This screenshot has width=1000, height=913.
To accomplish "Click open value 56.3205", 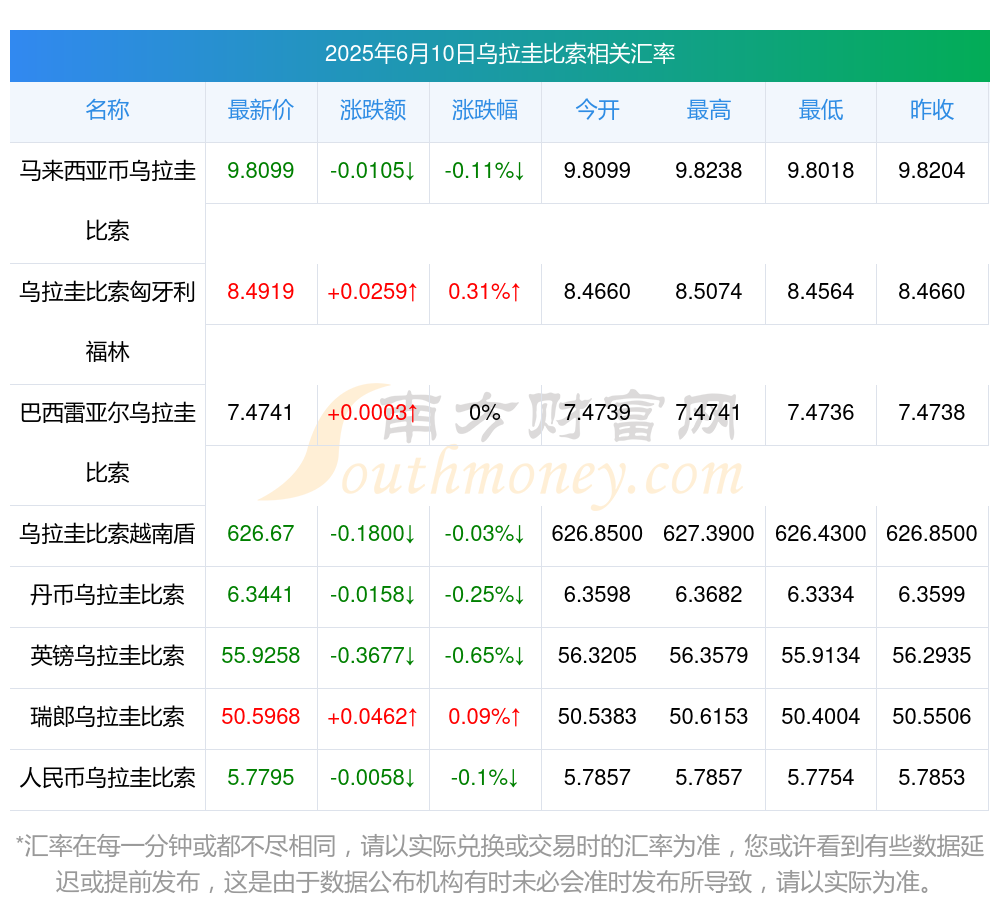I will pos(597,655).
